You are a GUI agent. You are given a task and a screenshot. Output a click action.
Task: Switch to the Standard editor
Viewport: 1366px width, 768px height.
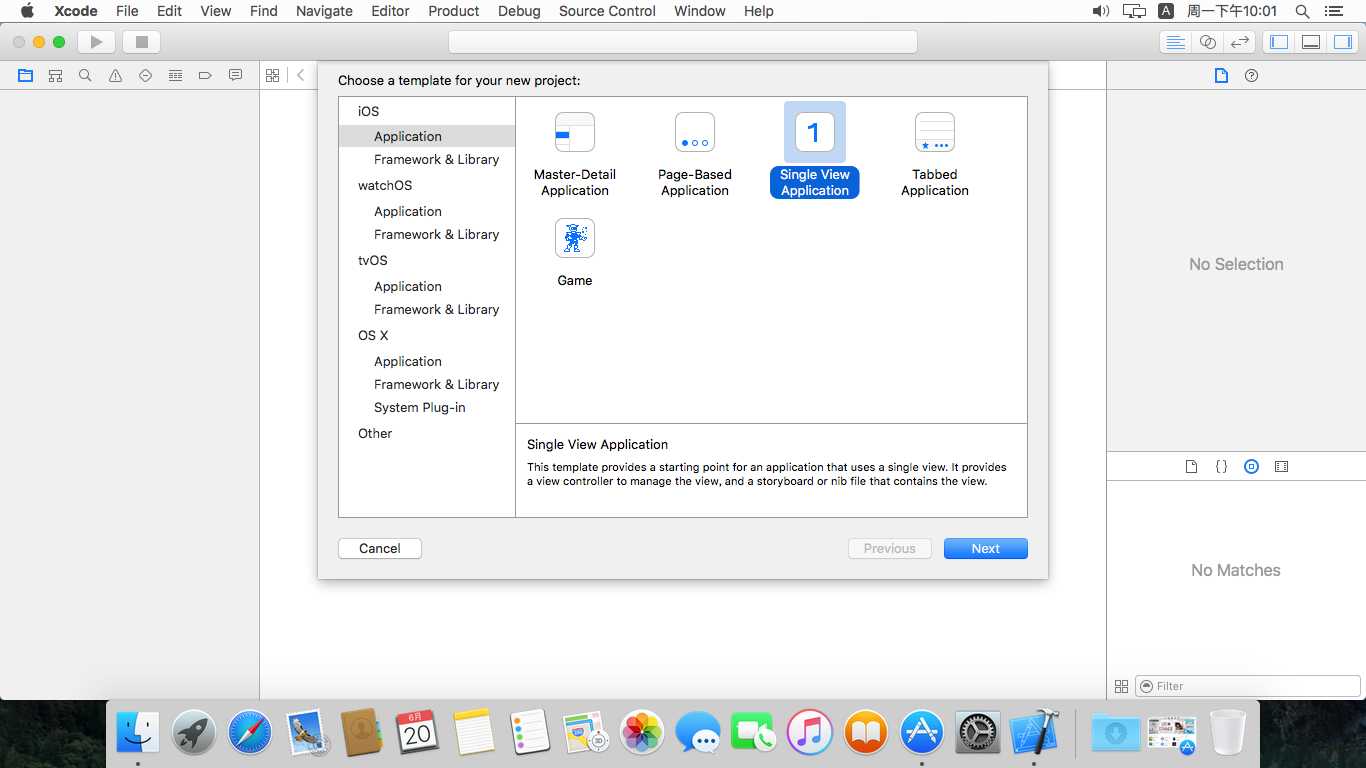point(1176,42)
